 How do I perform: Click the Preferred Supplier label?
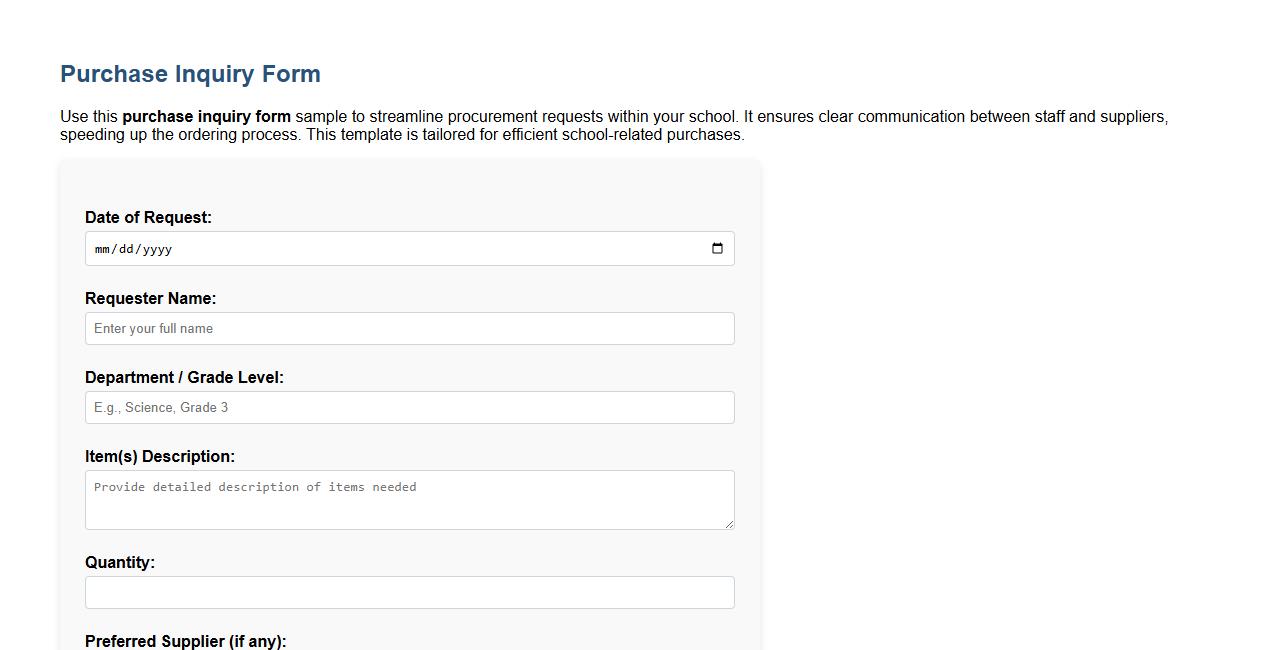185,641
